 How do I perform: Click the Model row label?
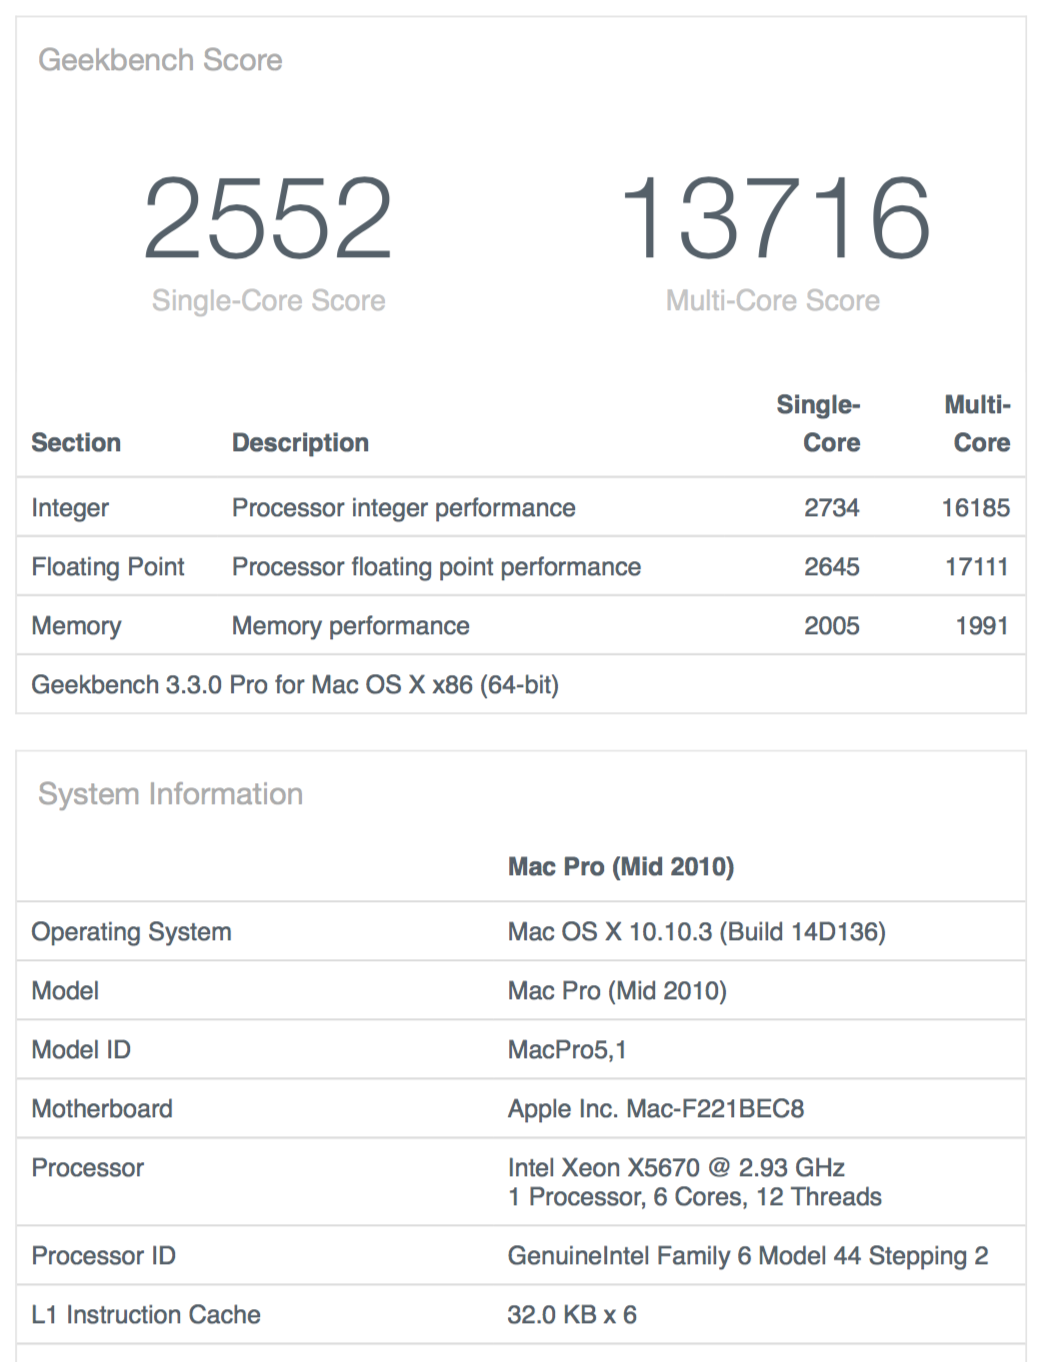pos(65,991)
